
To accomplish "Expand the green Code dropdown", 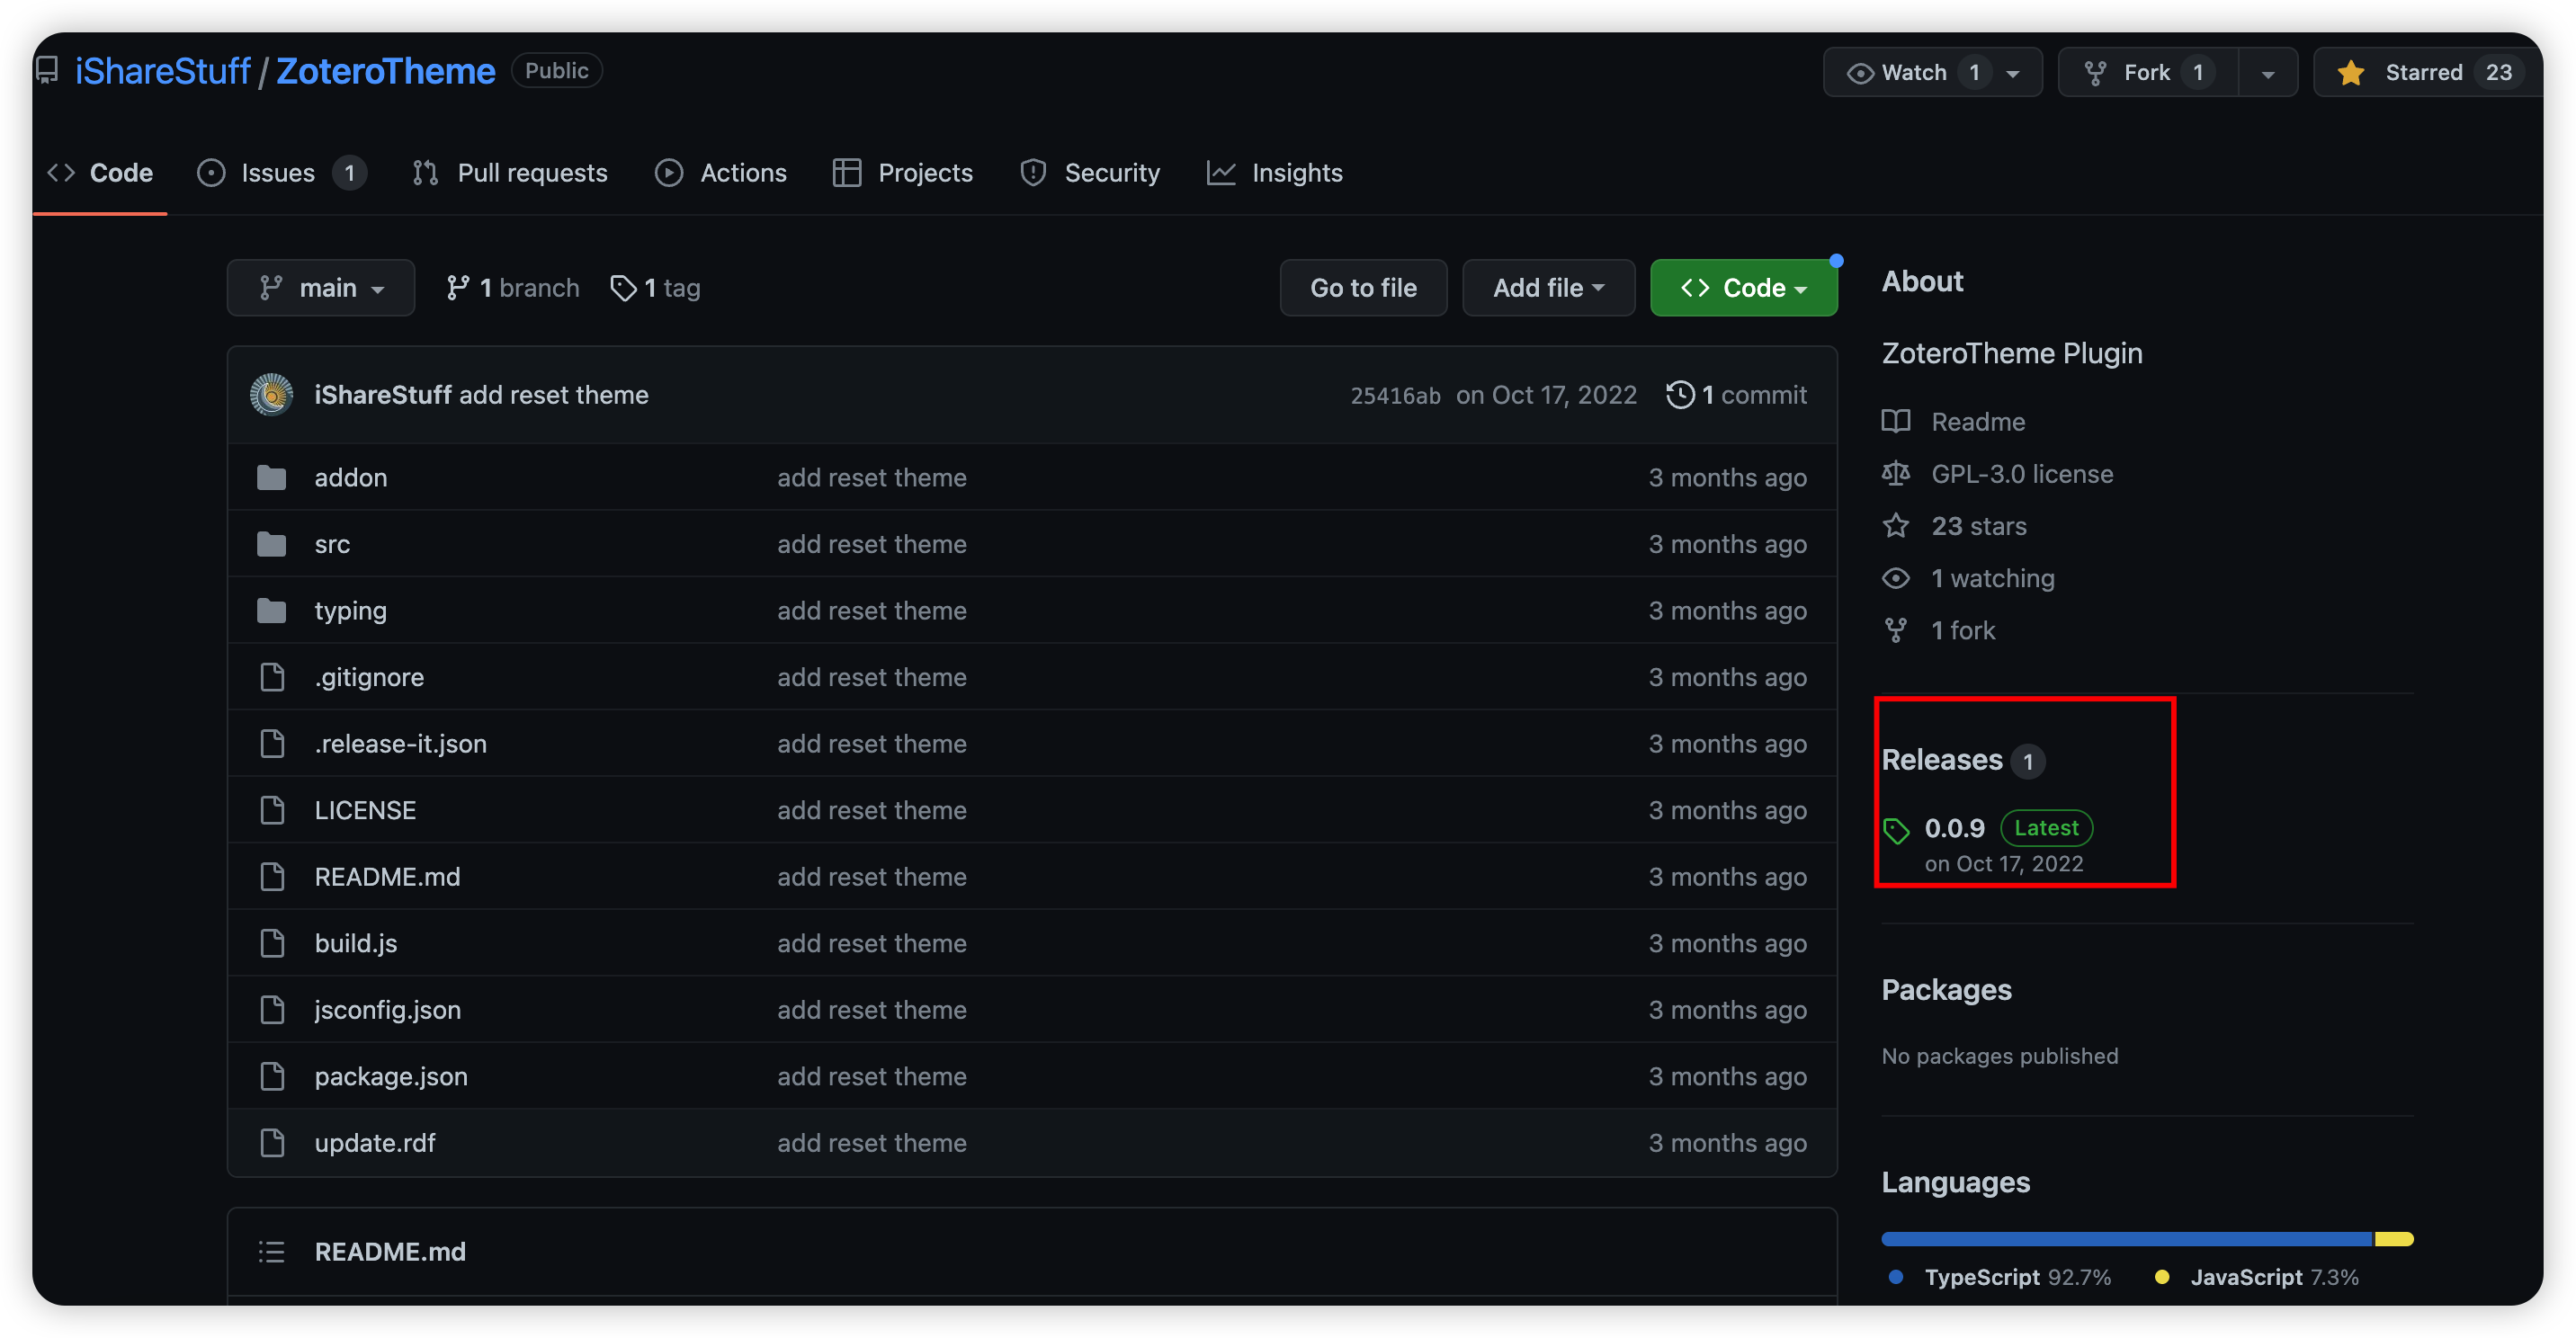I will [x=1743, y=288].
